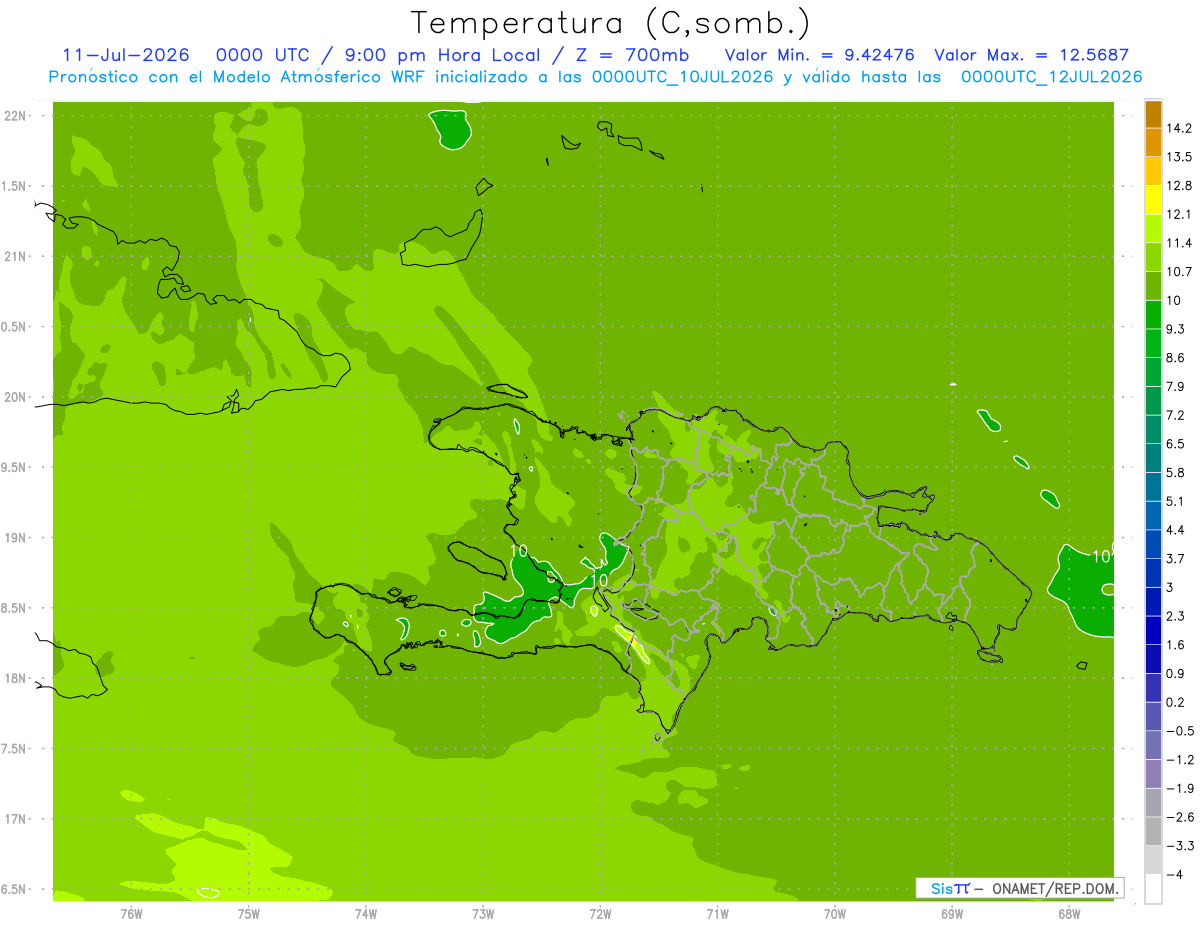Click the "74W" longitude axis label
The height and width of the screenshot is (927, 1200).
[365, 914]
